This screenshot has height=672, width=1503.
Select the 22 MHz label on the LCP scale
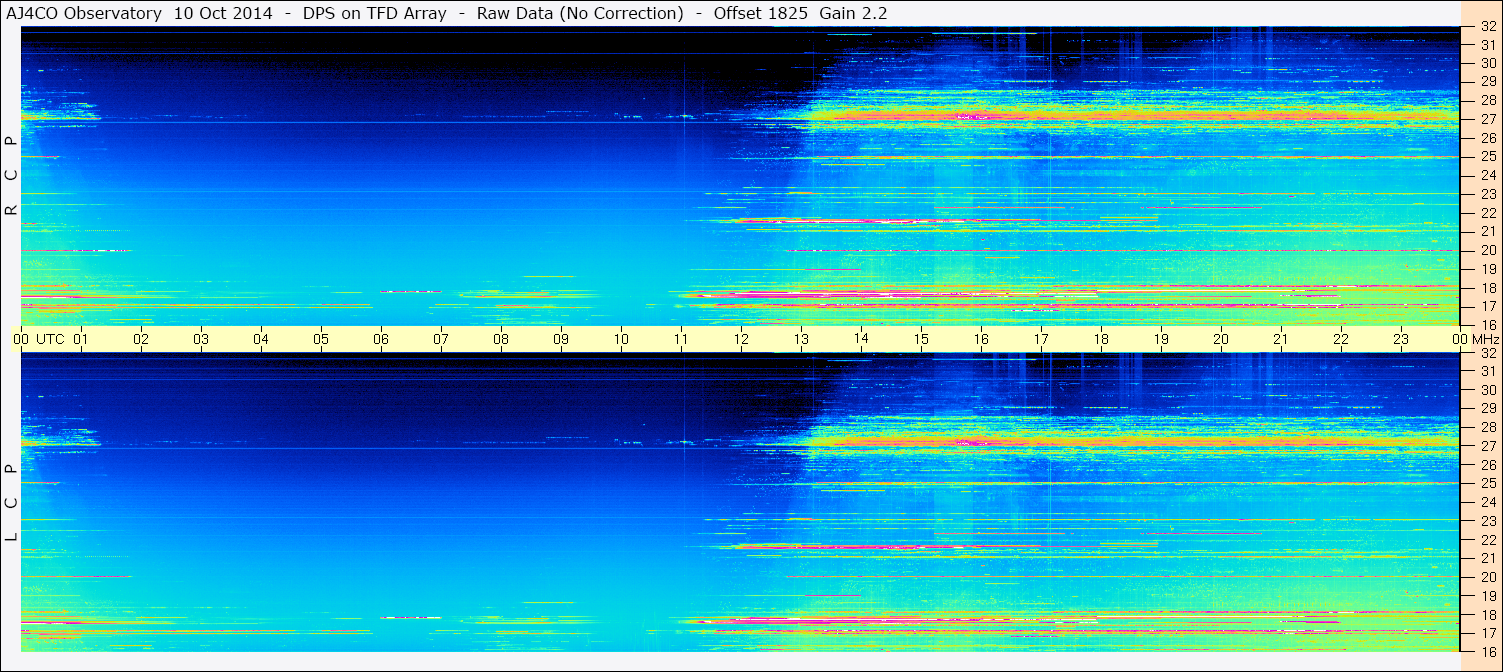pyautogui.click(x=1487, y=539)
